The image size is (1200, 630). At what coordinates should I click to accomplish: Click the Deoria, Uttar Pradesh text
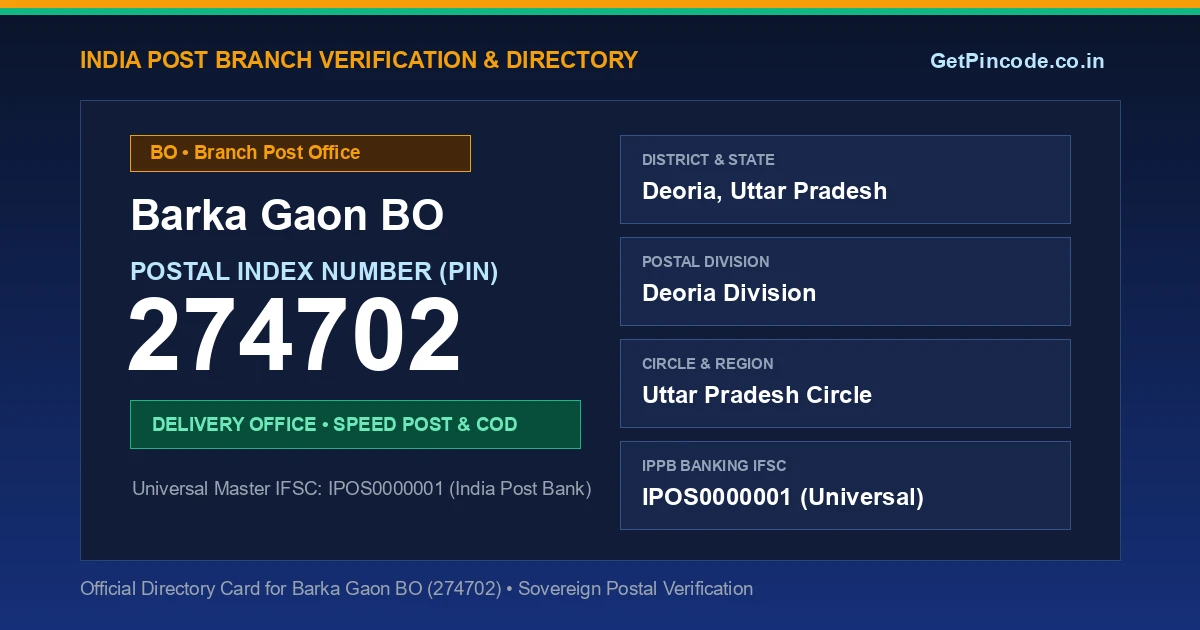(x=764, y=191)
